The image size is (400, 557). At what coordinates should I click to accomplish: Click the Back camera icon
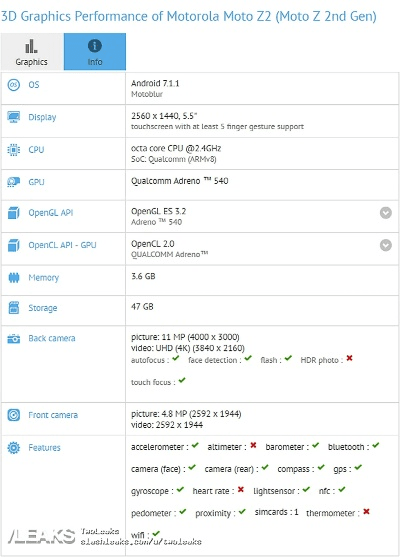coord(13,339)
